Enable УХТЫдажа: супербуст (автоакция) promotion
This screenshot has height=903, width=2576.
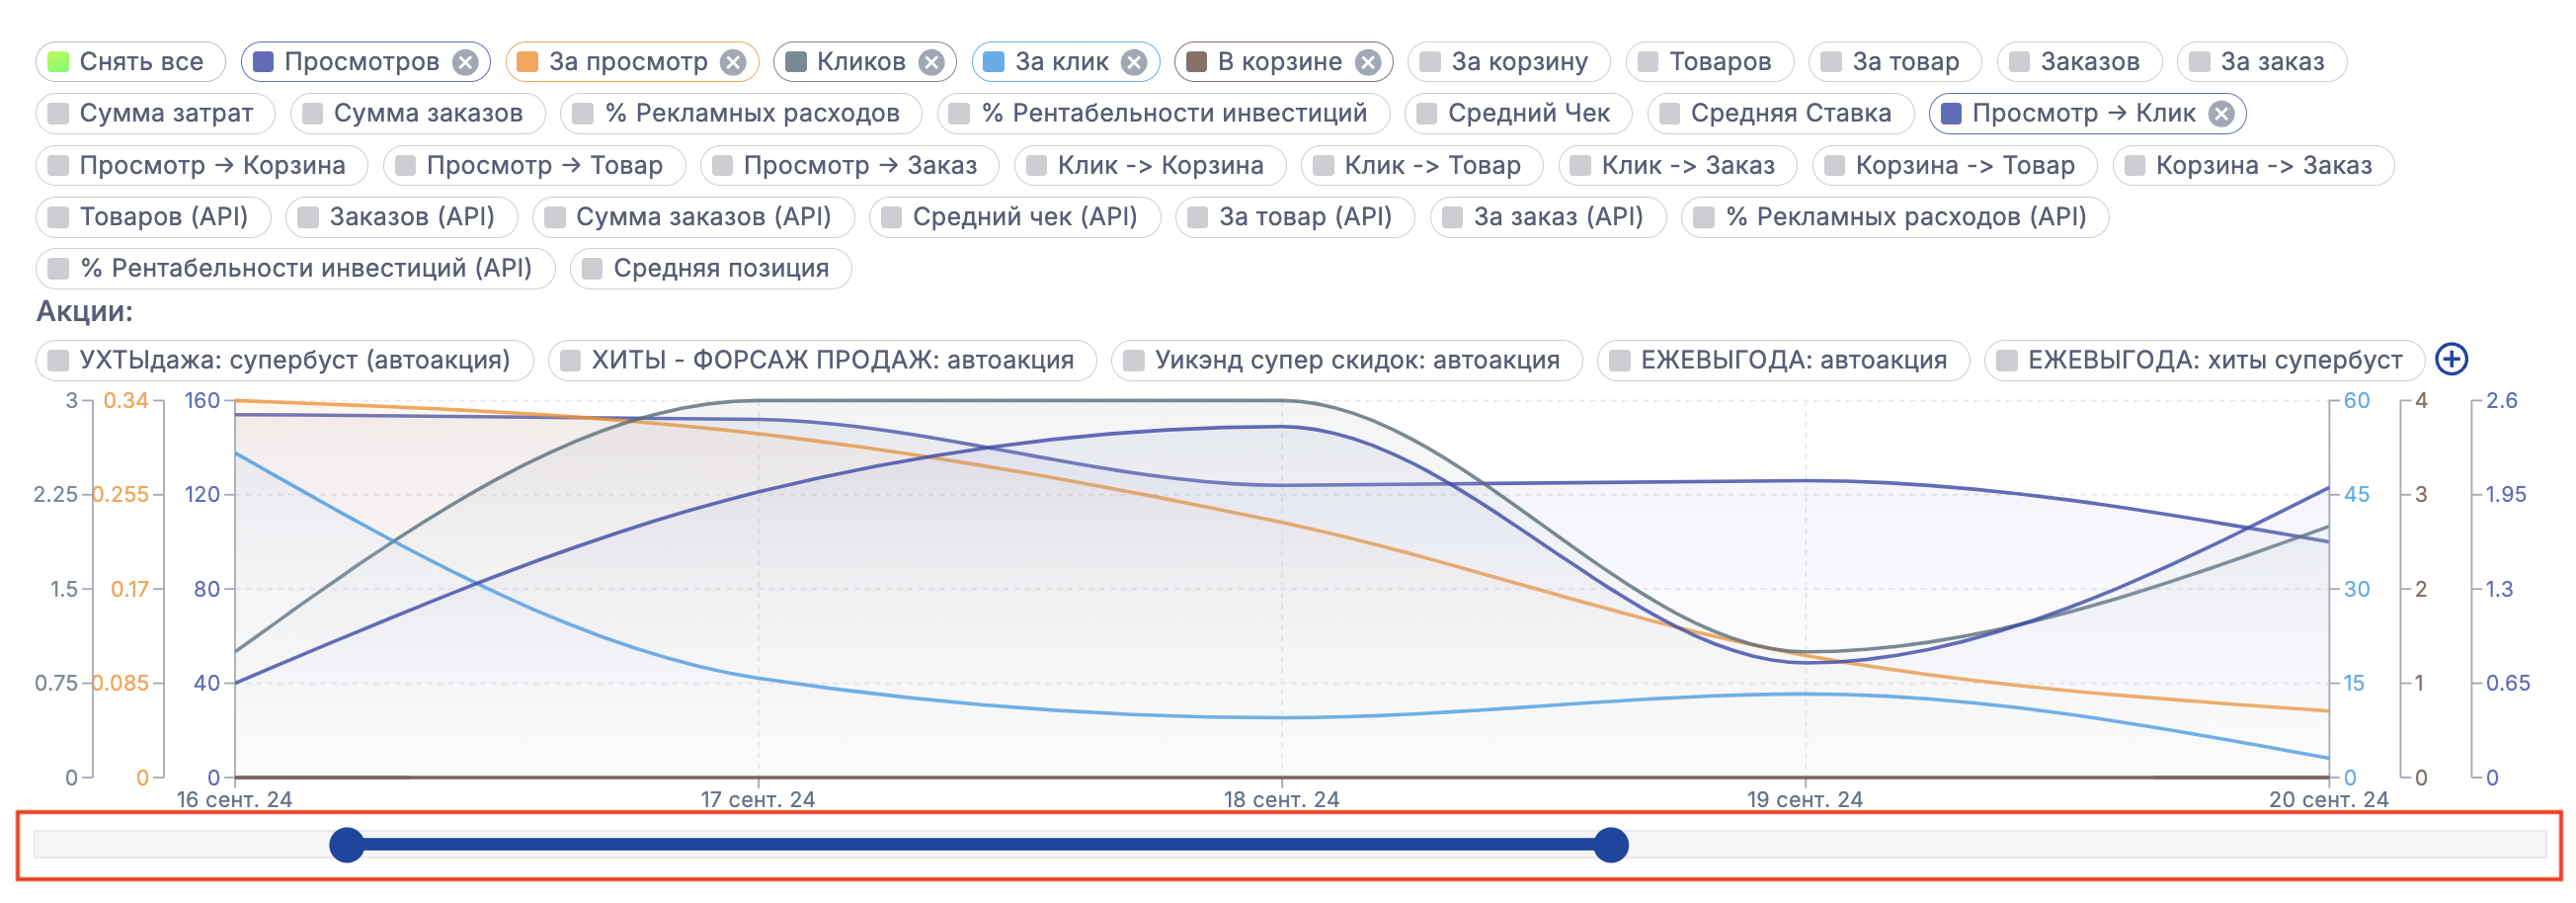click(284, 360)
